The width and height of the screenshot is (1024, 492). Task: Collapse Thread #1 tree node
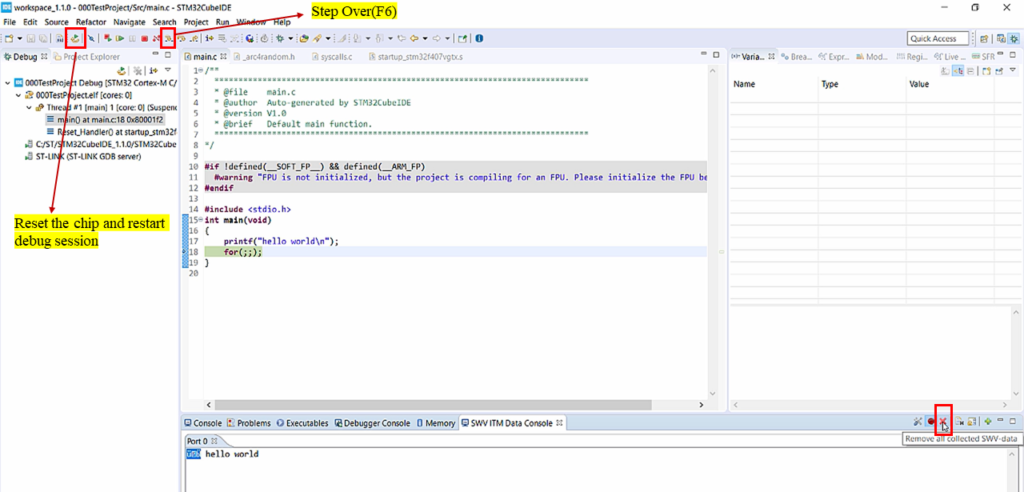coord(29,107)
